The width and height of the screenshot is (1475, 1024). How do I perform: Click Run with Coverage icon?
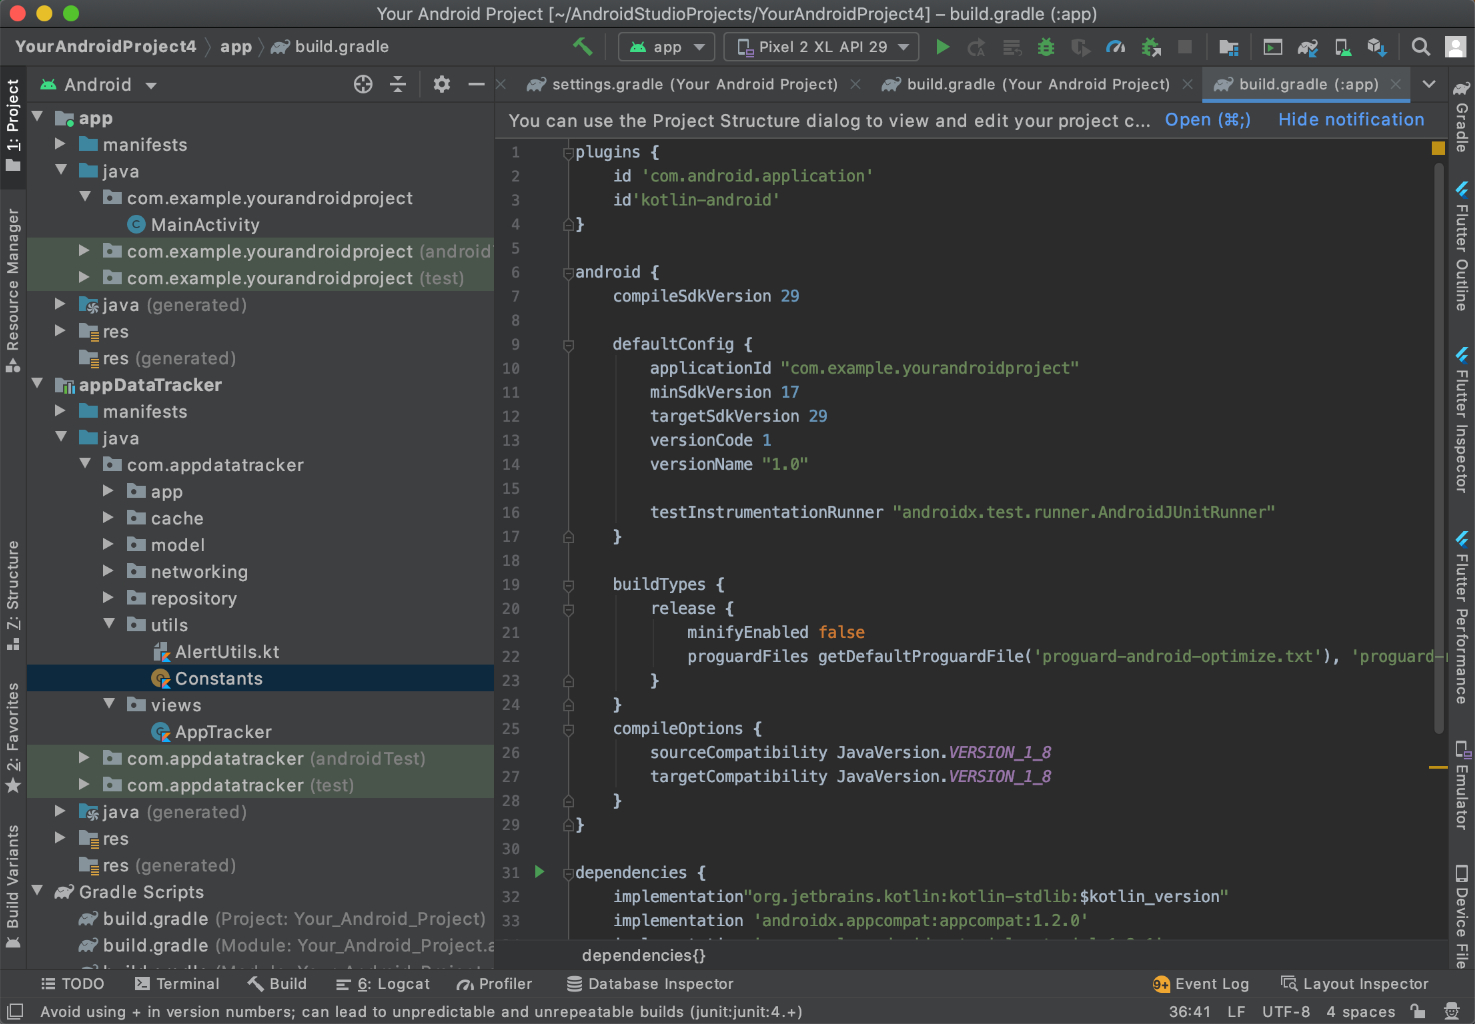(1081, 46)
